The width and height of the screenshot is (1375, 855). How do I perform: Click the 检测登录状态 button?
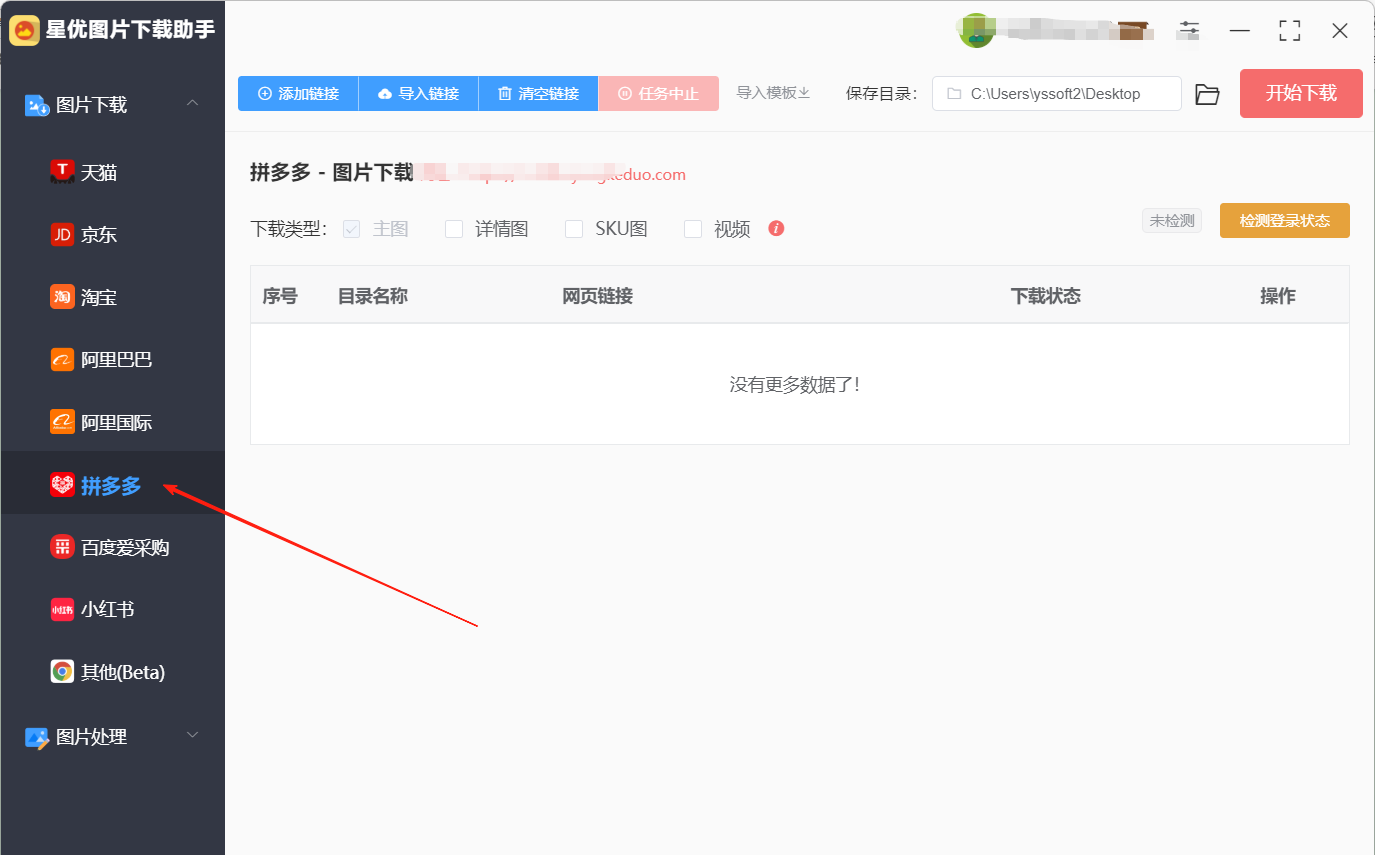[x=1285, y=221]
